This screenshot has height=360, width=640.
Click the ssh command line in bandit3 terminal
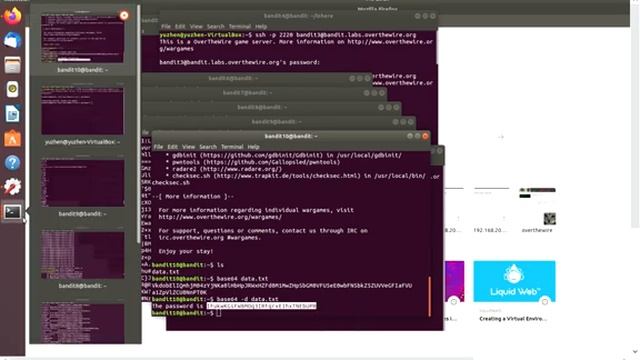click(x=335, y=35)
